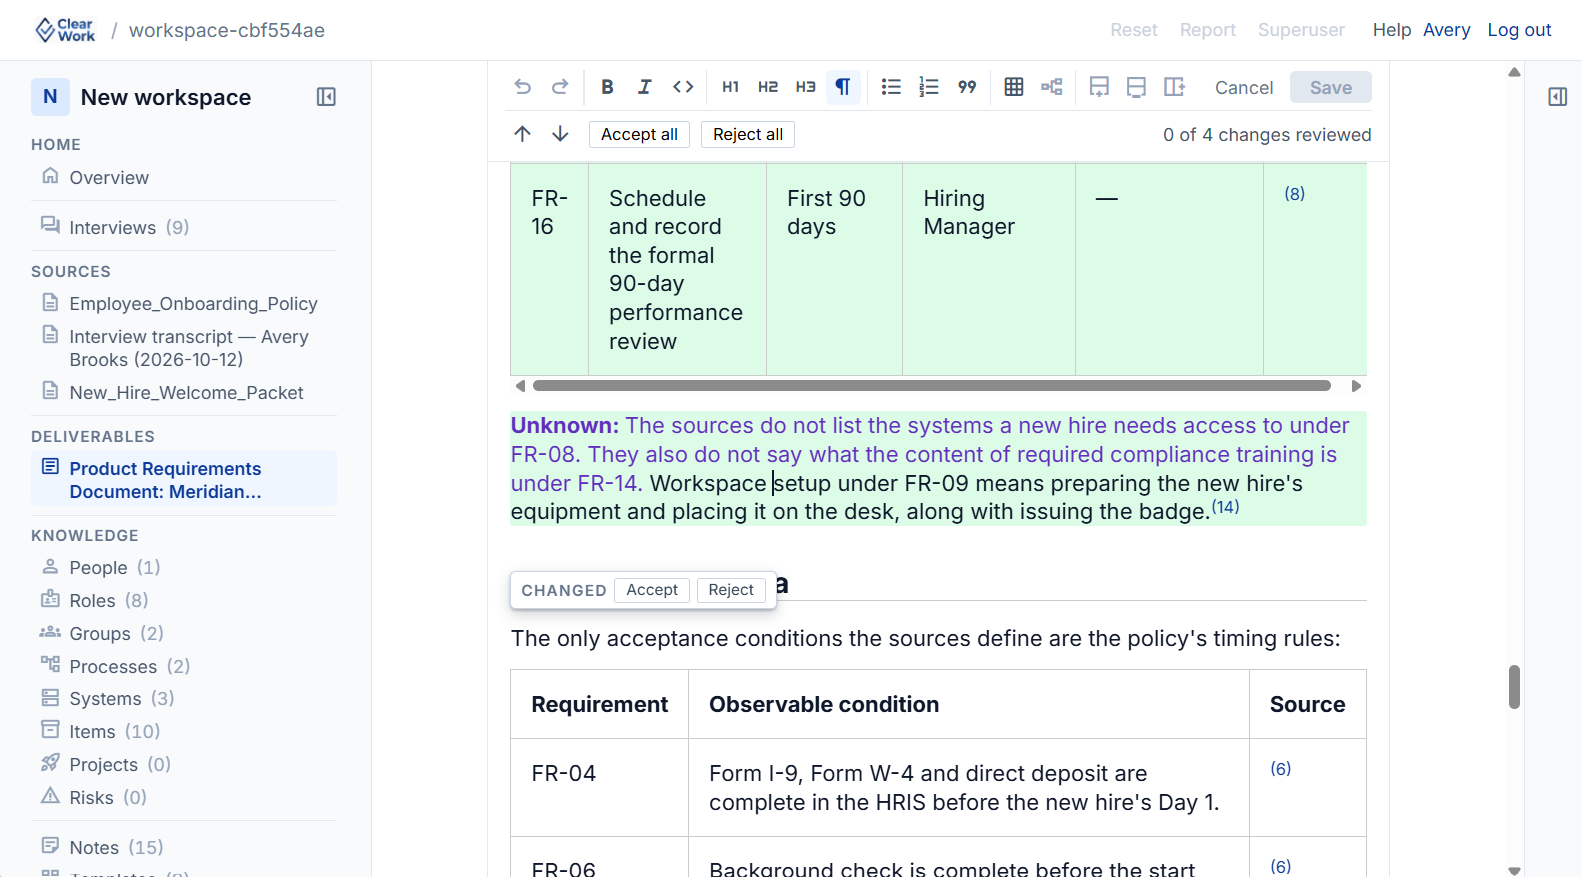
Task: Insert a numbered list
Action: click(x=929, y=87)
